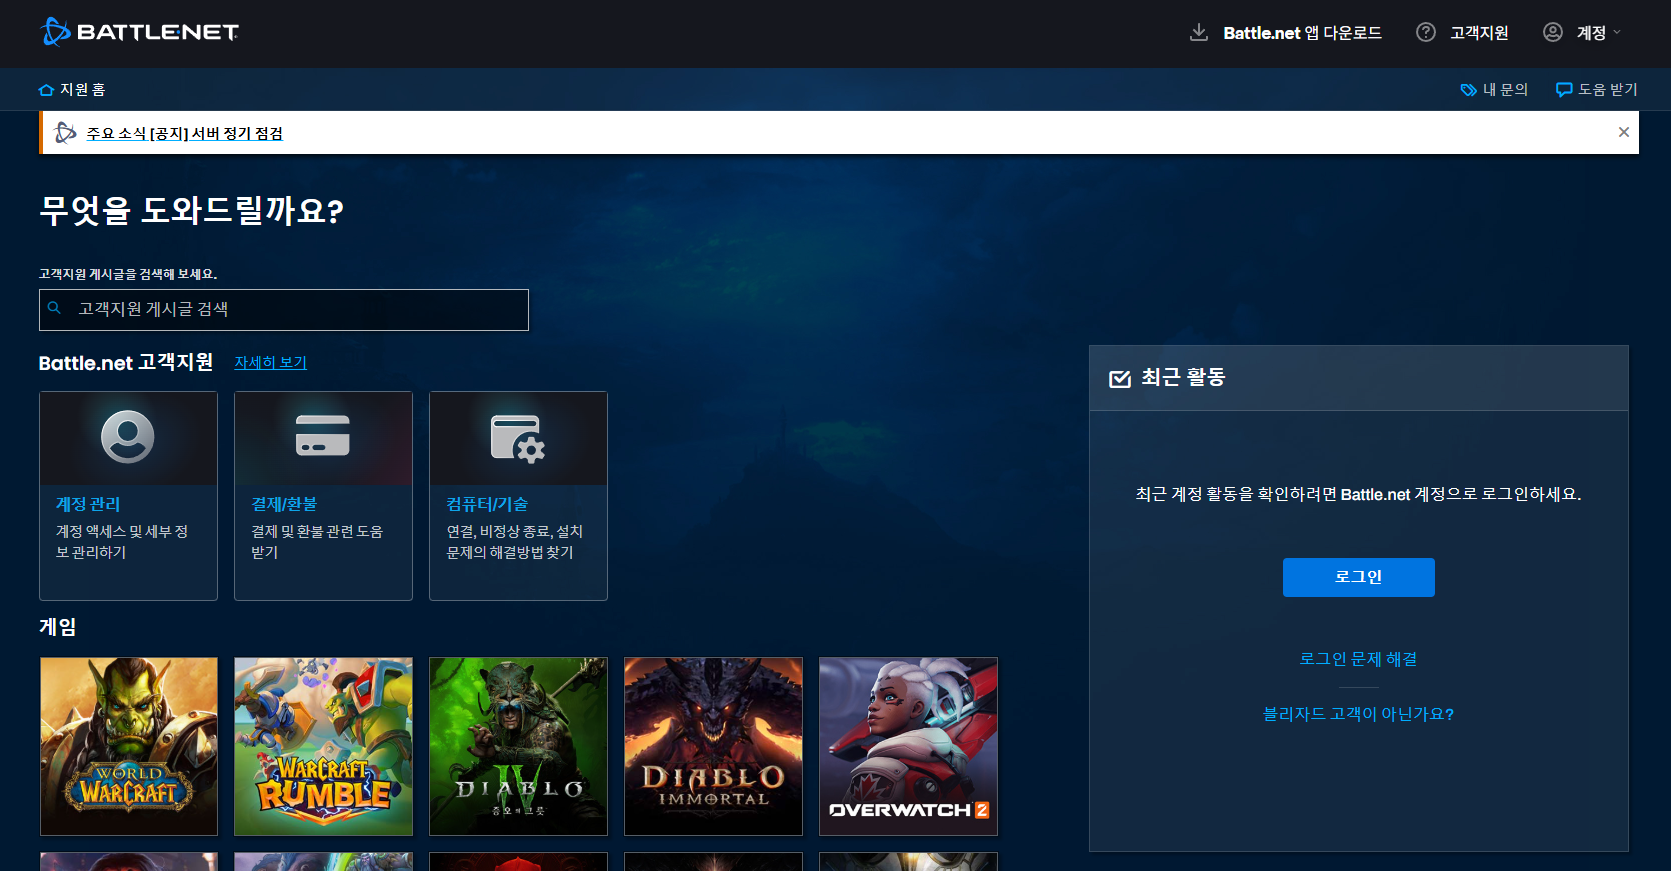The width and height of the screenshot is (1671, 871).
Task: Select the World of Warcraft game tile
Action: coord(129,746)
